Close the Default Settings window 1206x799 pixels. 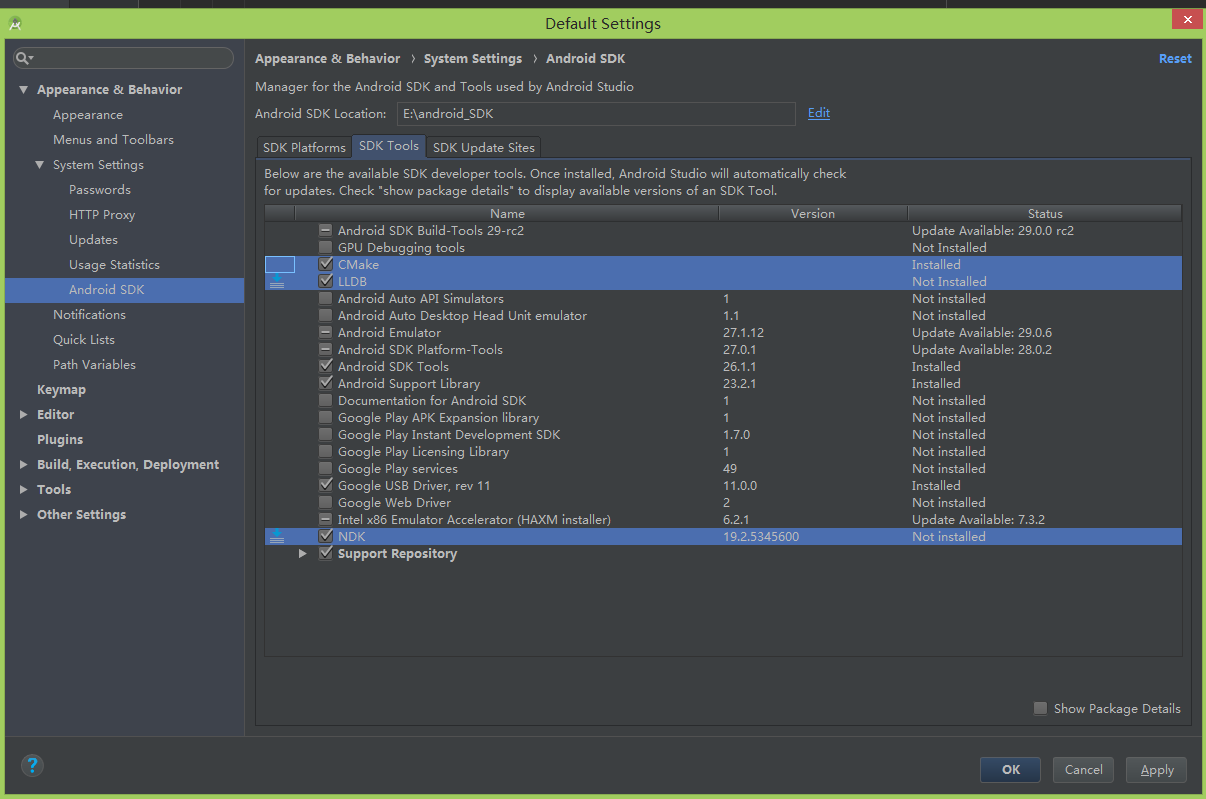1186,18
